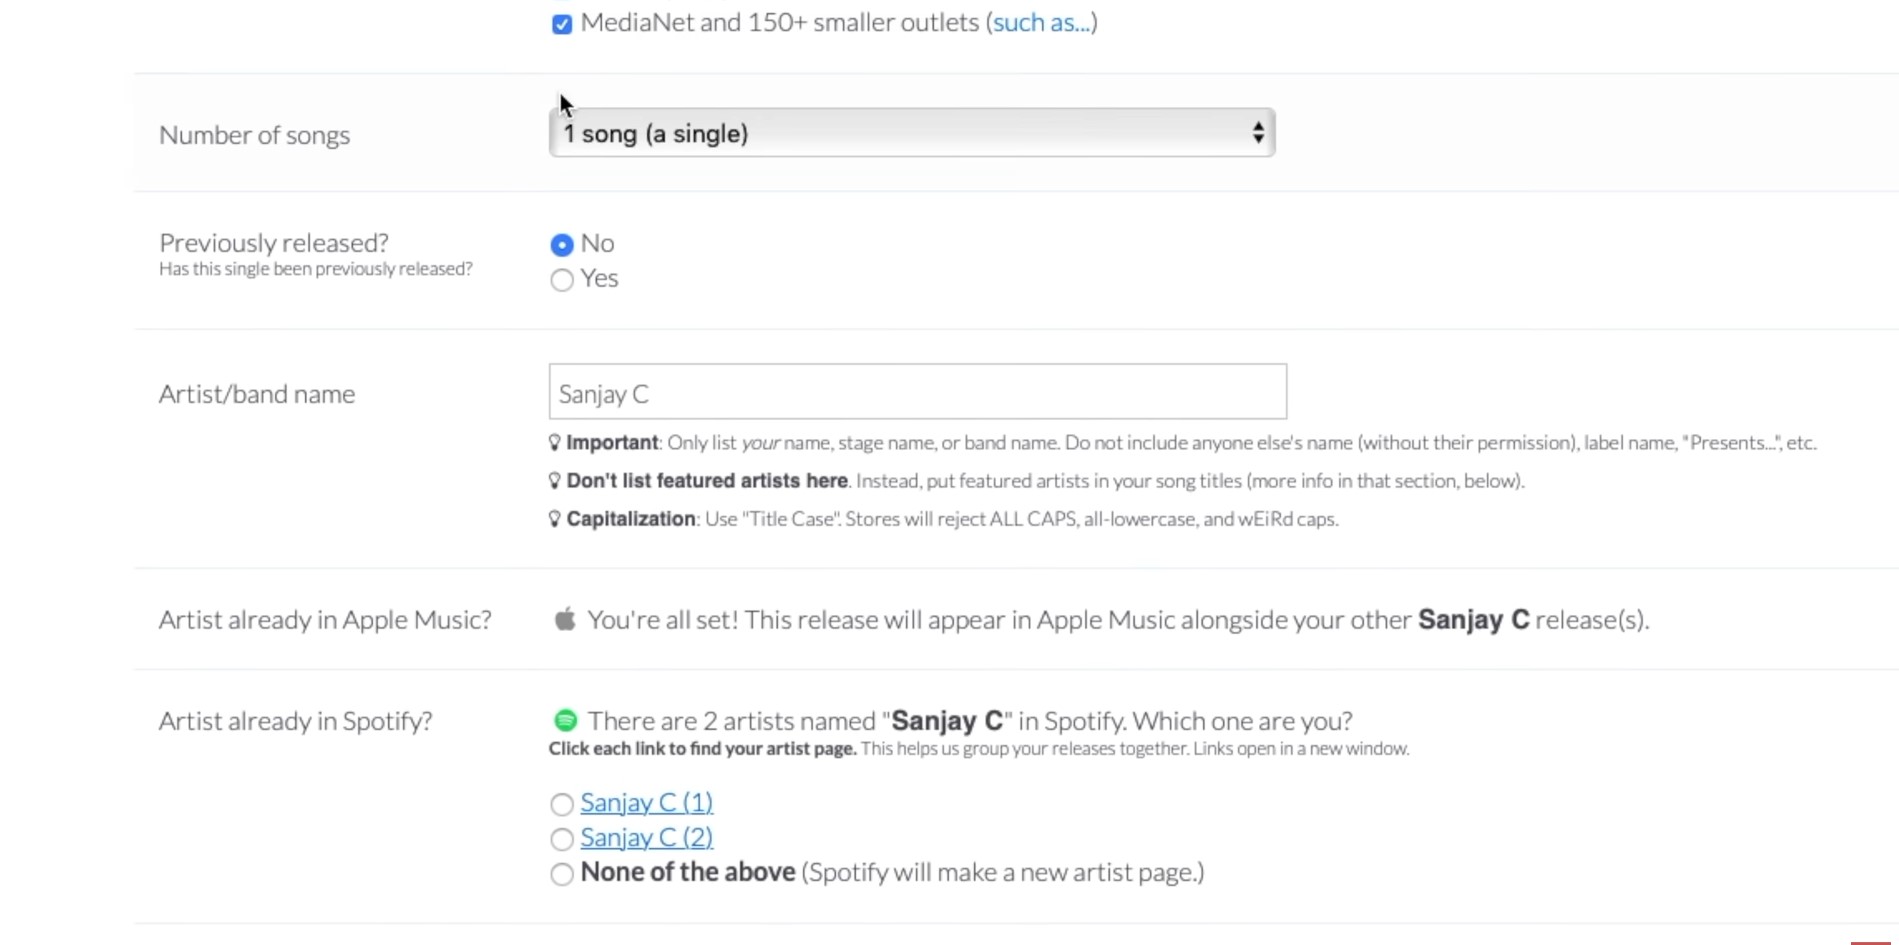
Task: Click the 'Yes' label under Previously released
Action: [x=600, y=278]
